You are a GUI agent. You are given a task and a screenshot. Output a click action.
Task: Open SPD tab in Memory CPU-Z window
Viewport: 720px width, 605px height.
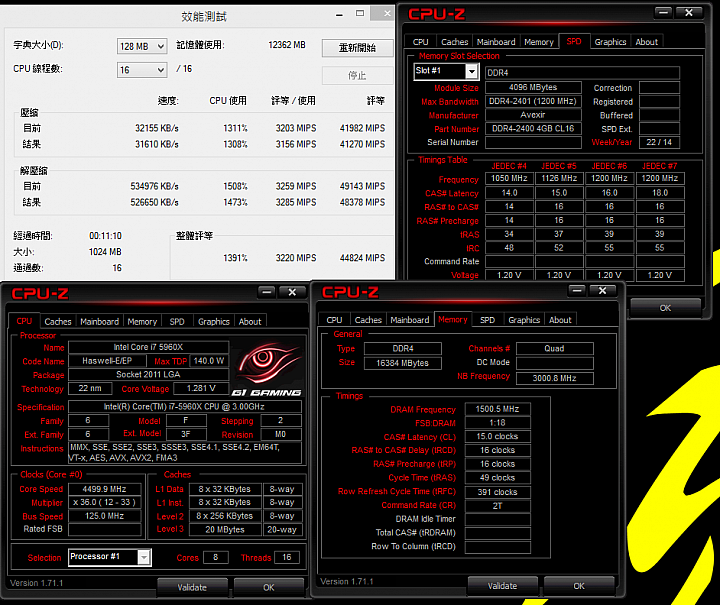click(x=488, y=320)
